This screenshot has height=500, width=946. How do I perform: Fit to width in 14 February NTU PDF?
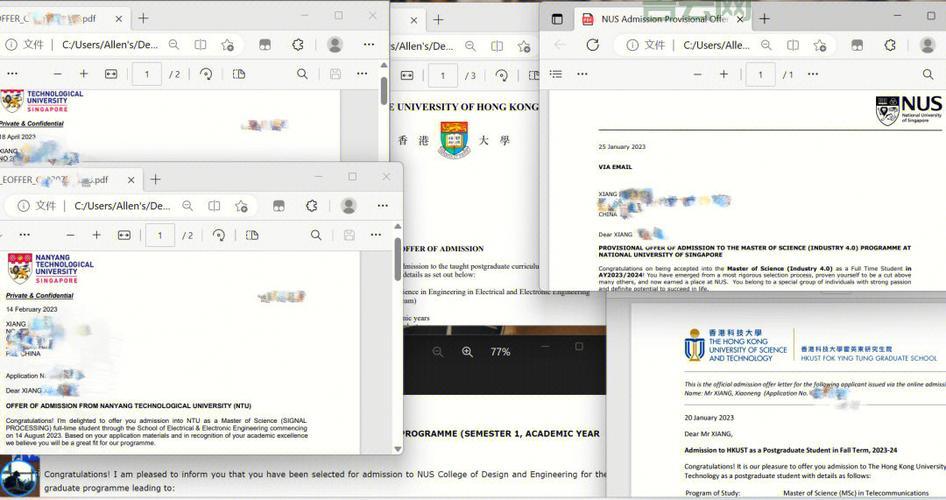[x=124, y=235]
